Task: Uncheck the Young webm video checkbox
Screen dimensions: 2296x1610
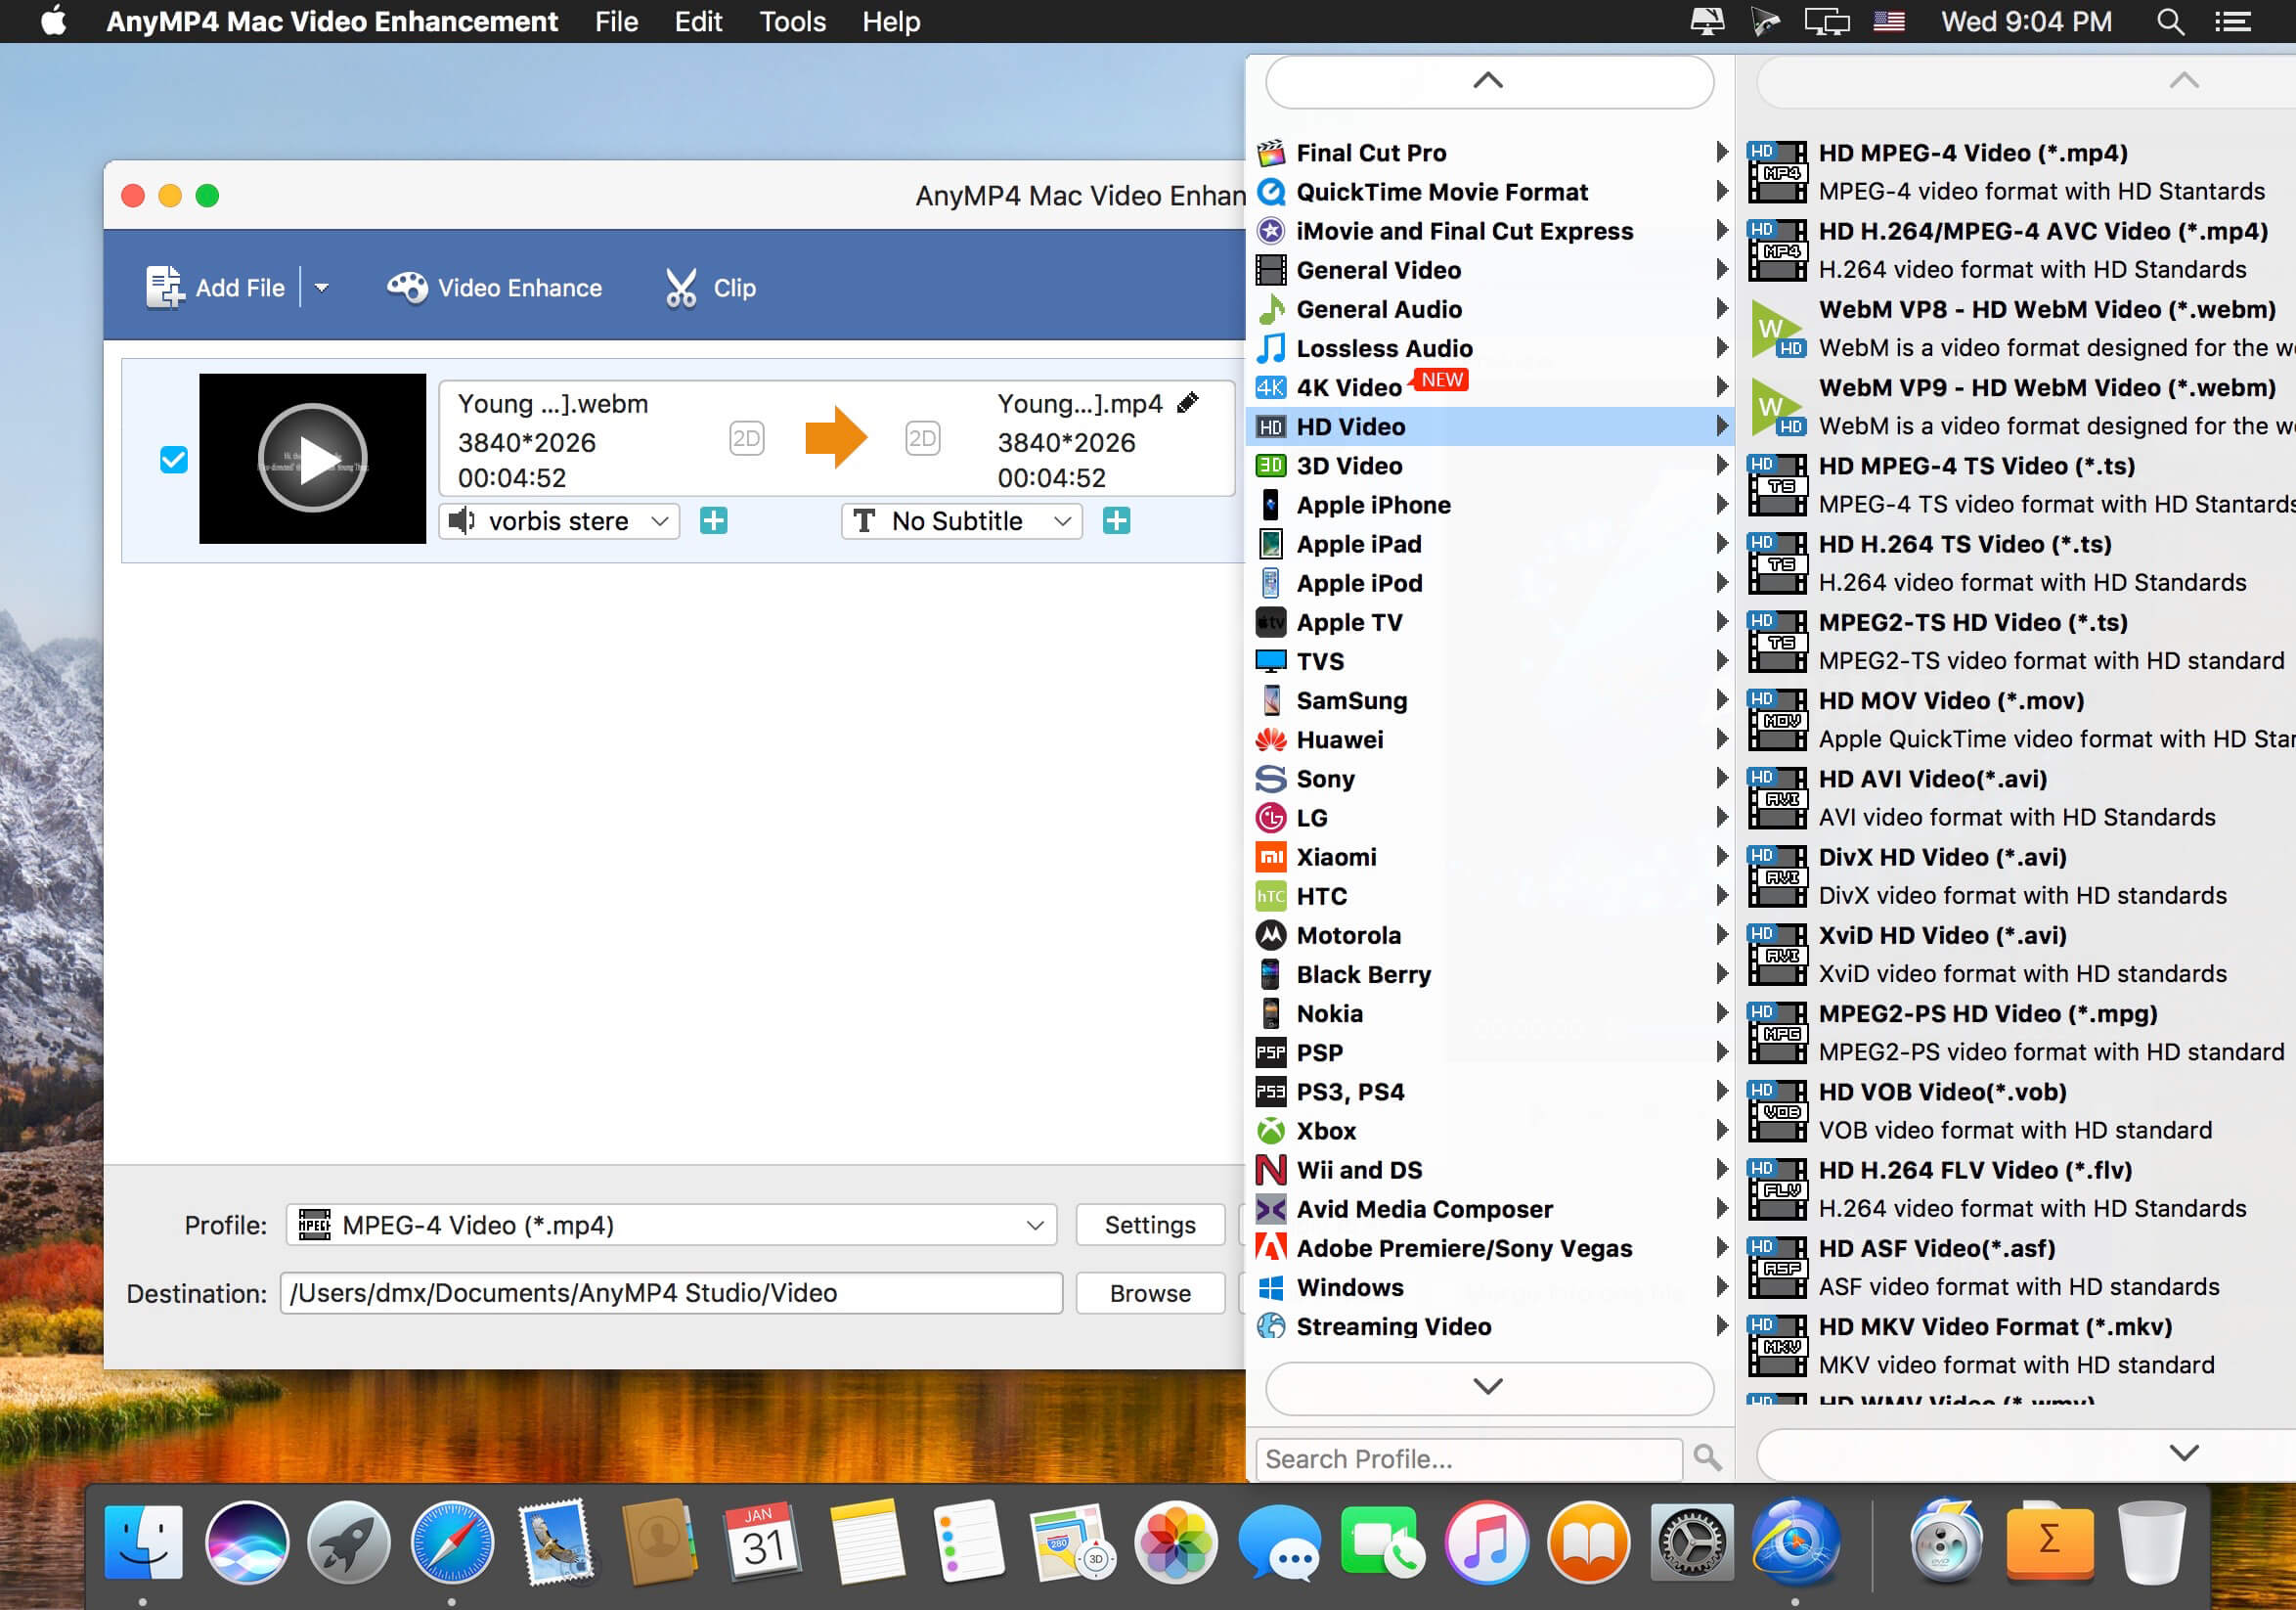Action: coord(174,460)
